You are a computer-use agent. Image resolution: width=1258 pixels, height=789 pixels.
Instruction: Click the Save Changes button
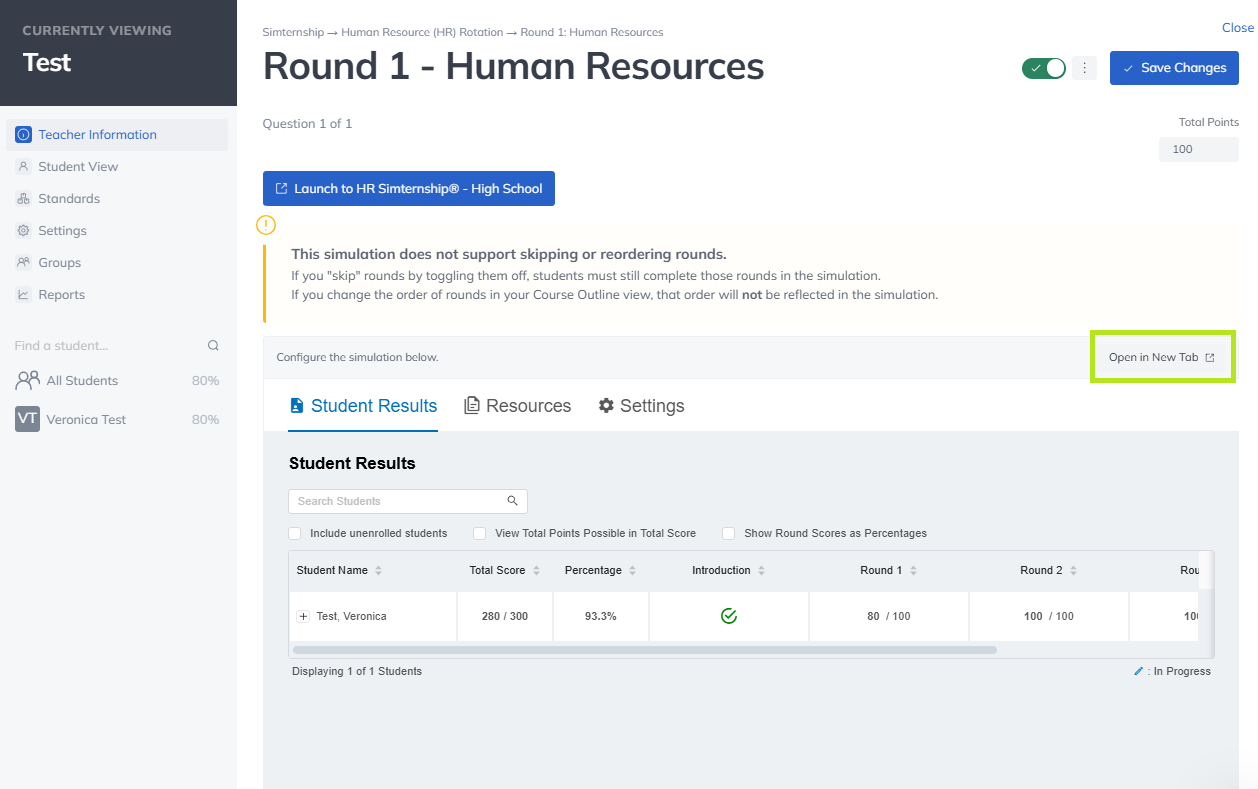[x=1174, y=68]
